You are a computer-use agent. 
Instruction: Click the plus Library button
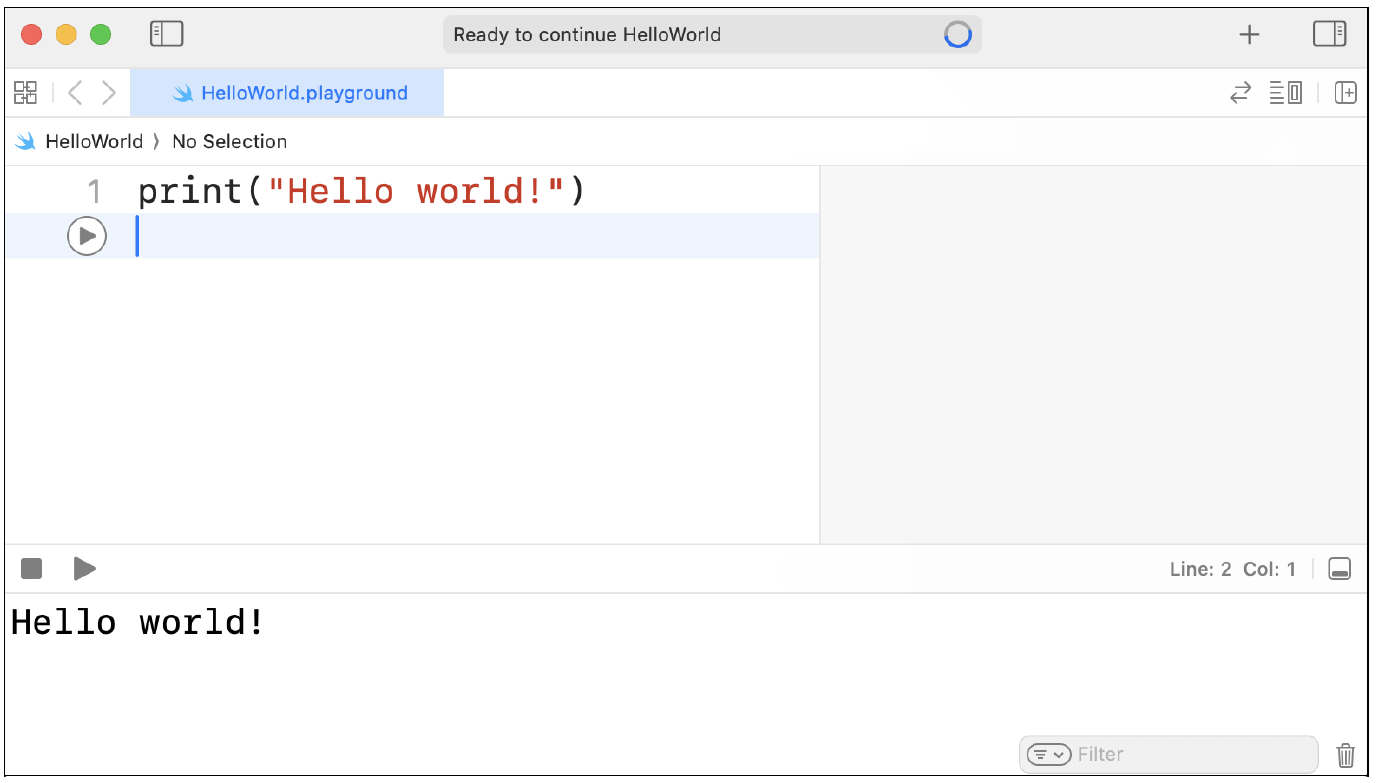pos(1249,35)
